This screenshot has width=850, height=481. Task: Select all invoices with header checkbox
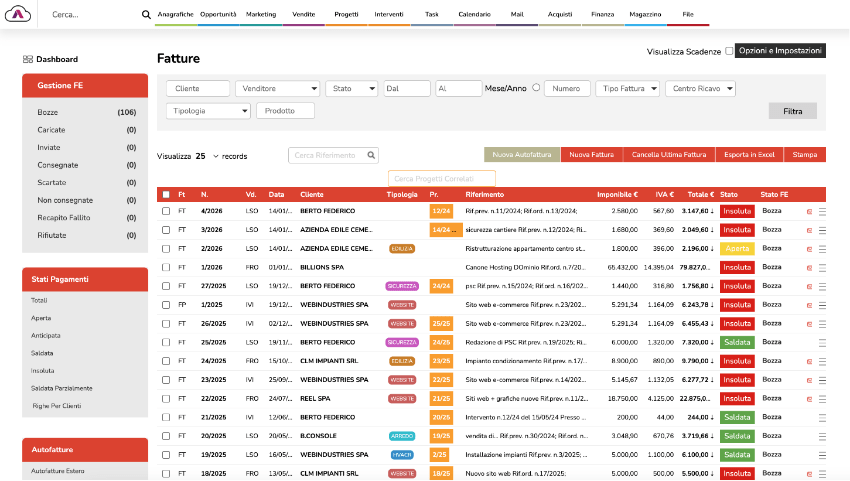coord(166,194)
